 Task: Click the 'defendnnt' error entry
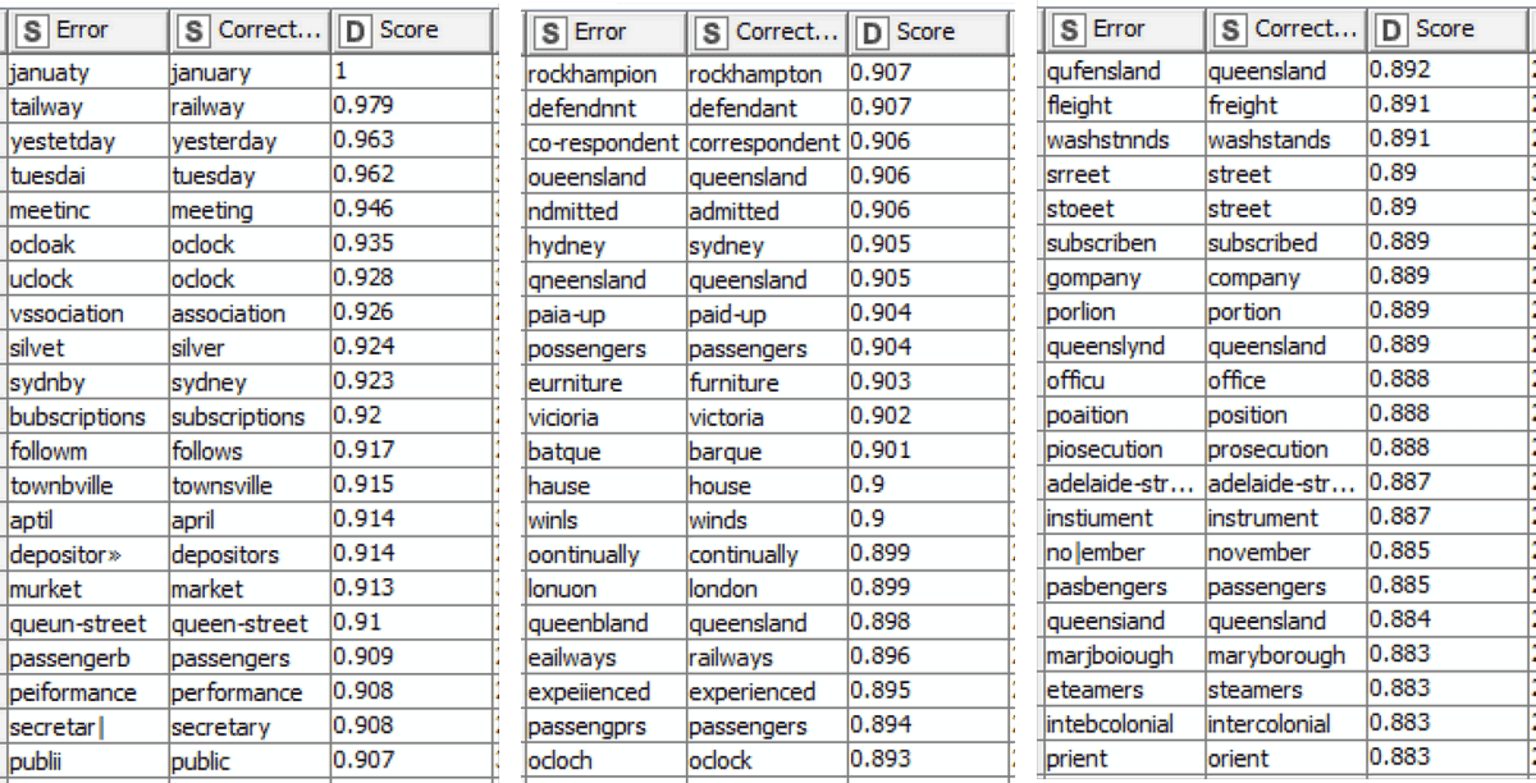tap(605, 107)
